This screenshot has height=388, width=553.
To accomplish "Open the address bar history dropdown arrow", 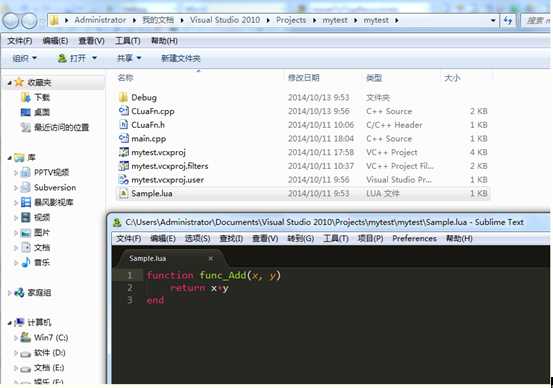I will tap(493, 20).
